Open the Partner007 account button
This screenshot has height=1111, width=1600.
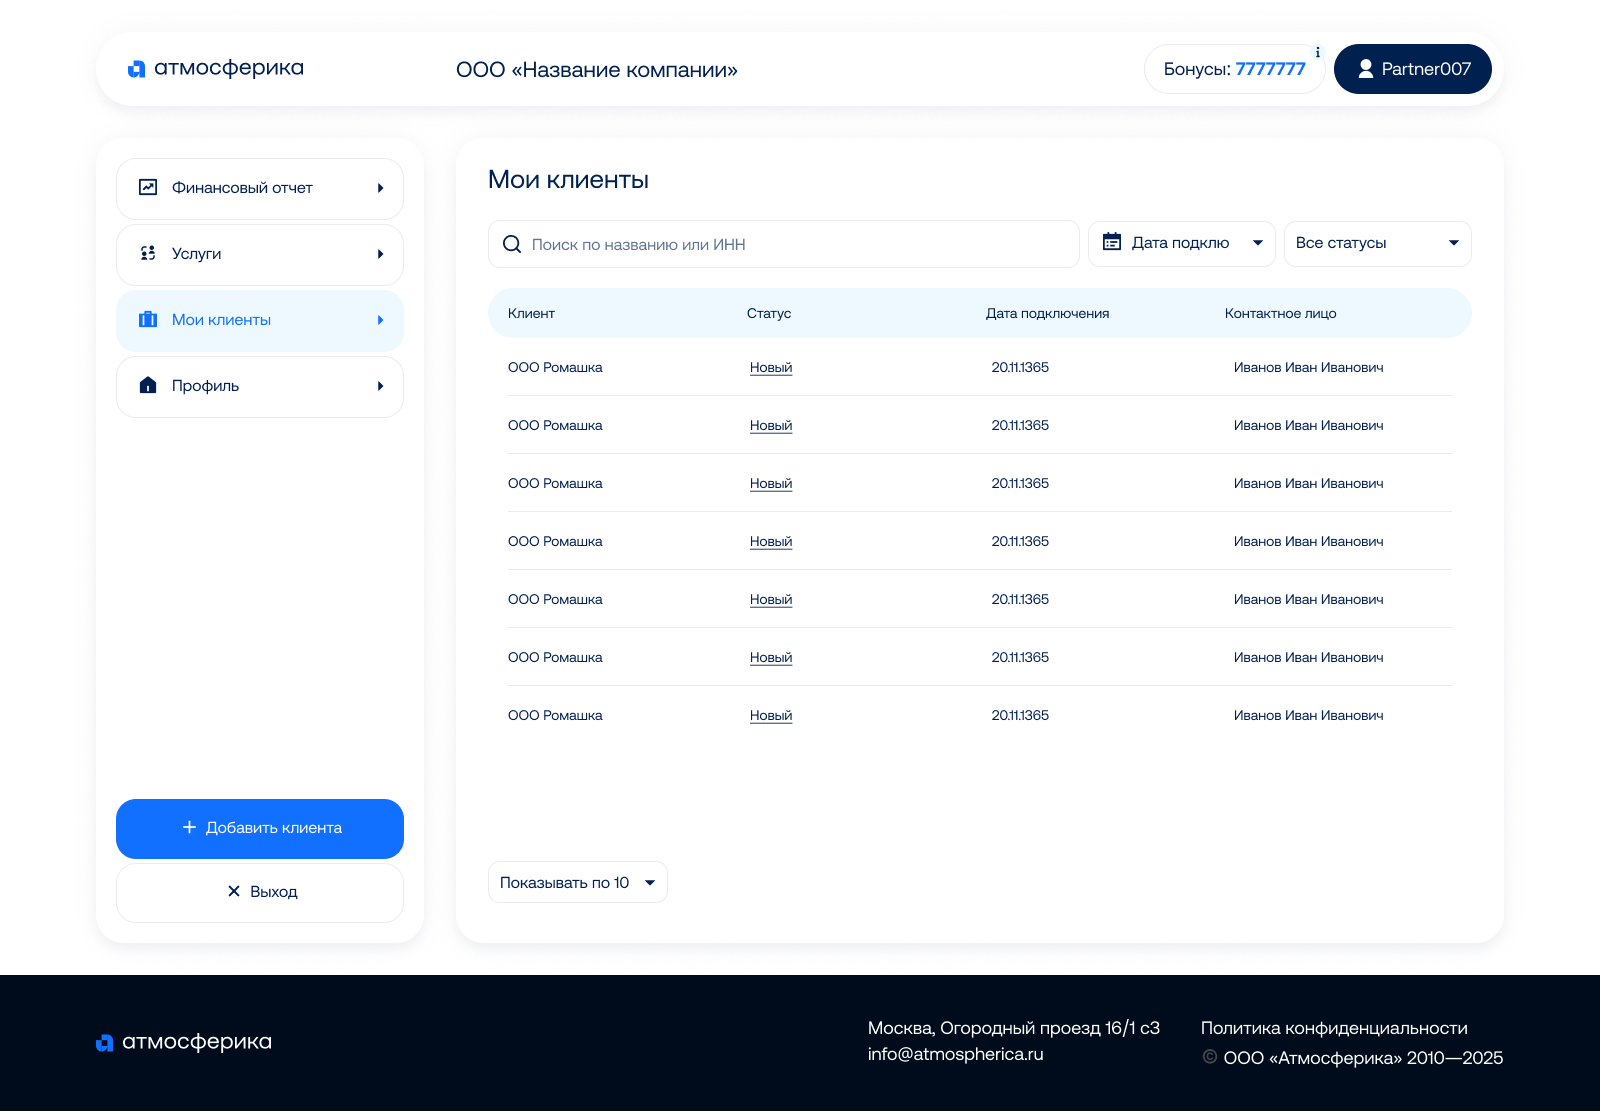pyautogui.click(x=1413, y=69)
